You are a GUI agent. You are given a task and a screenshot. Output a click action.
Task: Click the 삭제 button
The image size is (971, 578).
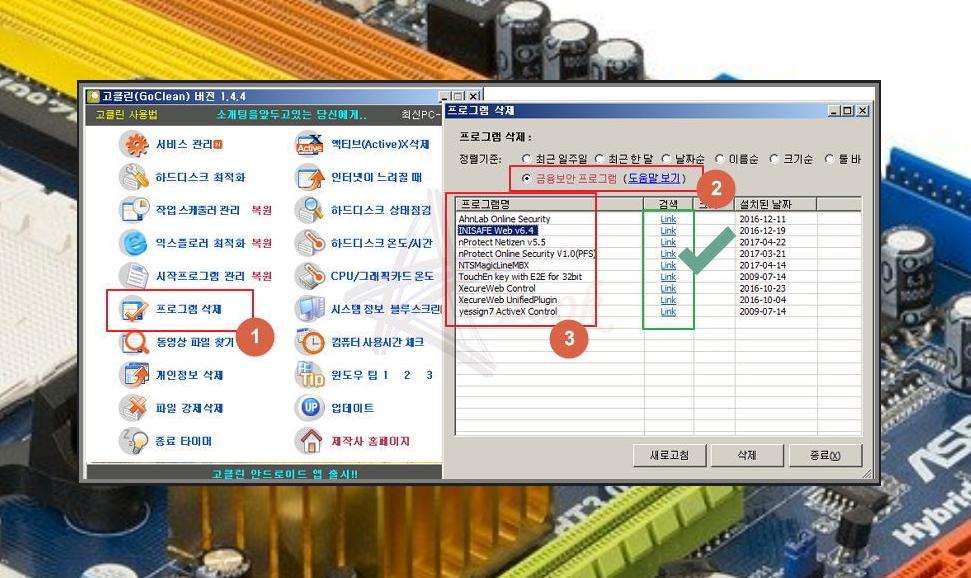[747, 455]
